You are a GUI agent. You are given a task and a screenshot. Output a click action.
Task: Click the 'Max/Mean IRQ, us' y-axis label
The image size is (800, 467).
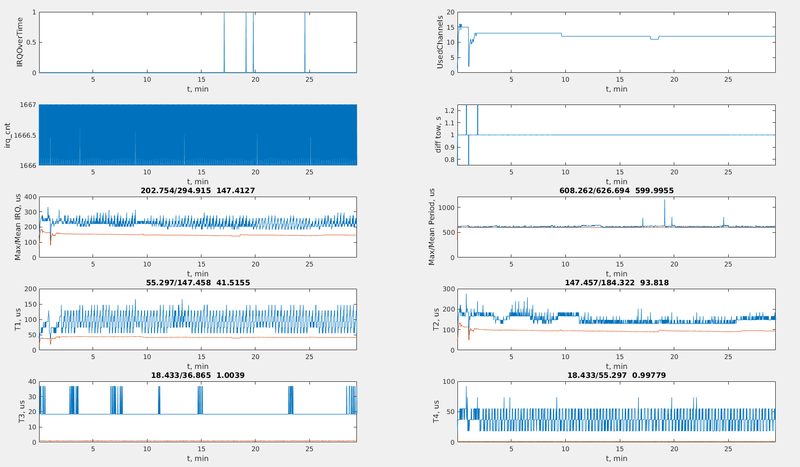click(18, 227)
